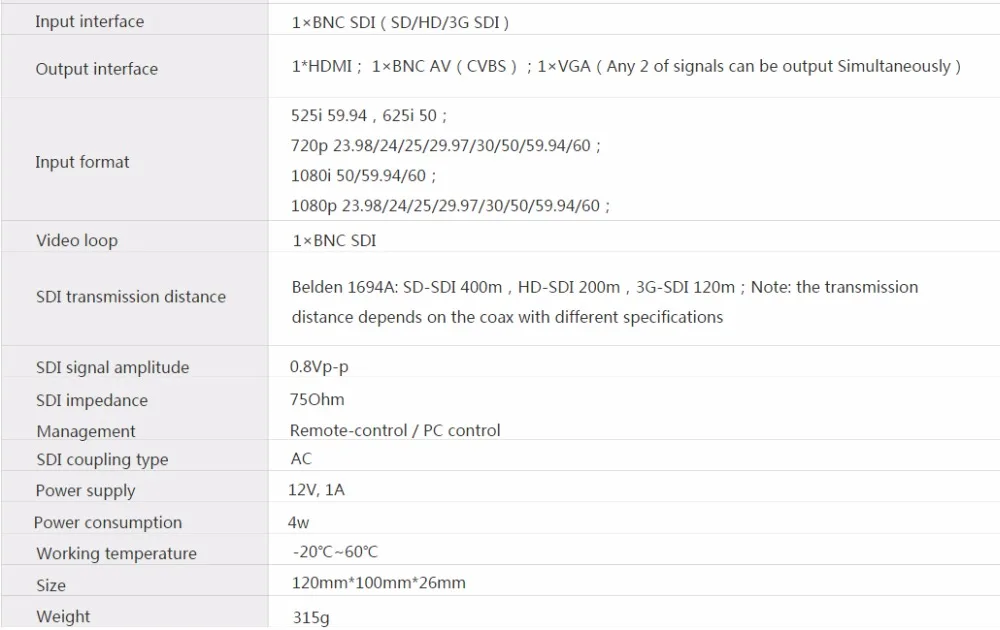Image resolution: width=1000 pixels, height=630 pixels.
Task: Click the Belden 1694A distance text
Action: [x=605, y=302]
